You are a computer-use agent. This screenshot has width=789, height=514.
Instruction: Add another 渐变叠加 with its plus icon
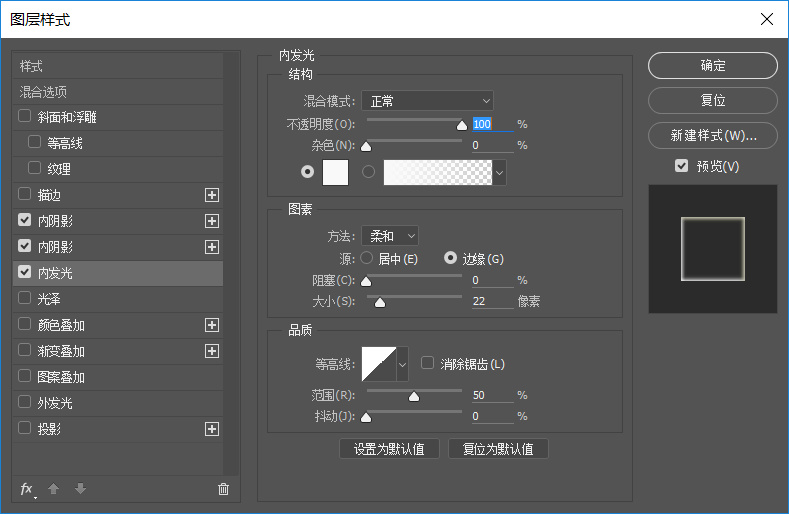coord(211,351)
